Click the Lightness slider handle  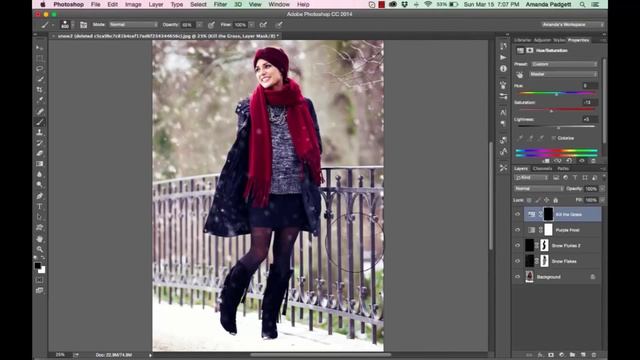[x=558, y=128]
